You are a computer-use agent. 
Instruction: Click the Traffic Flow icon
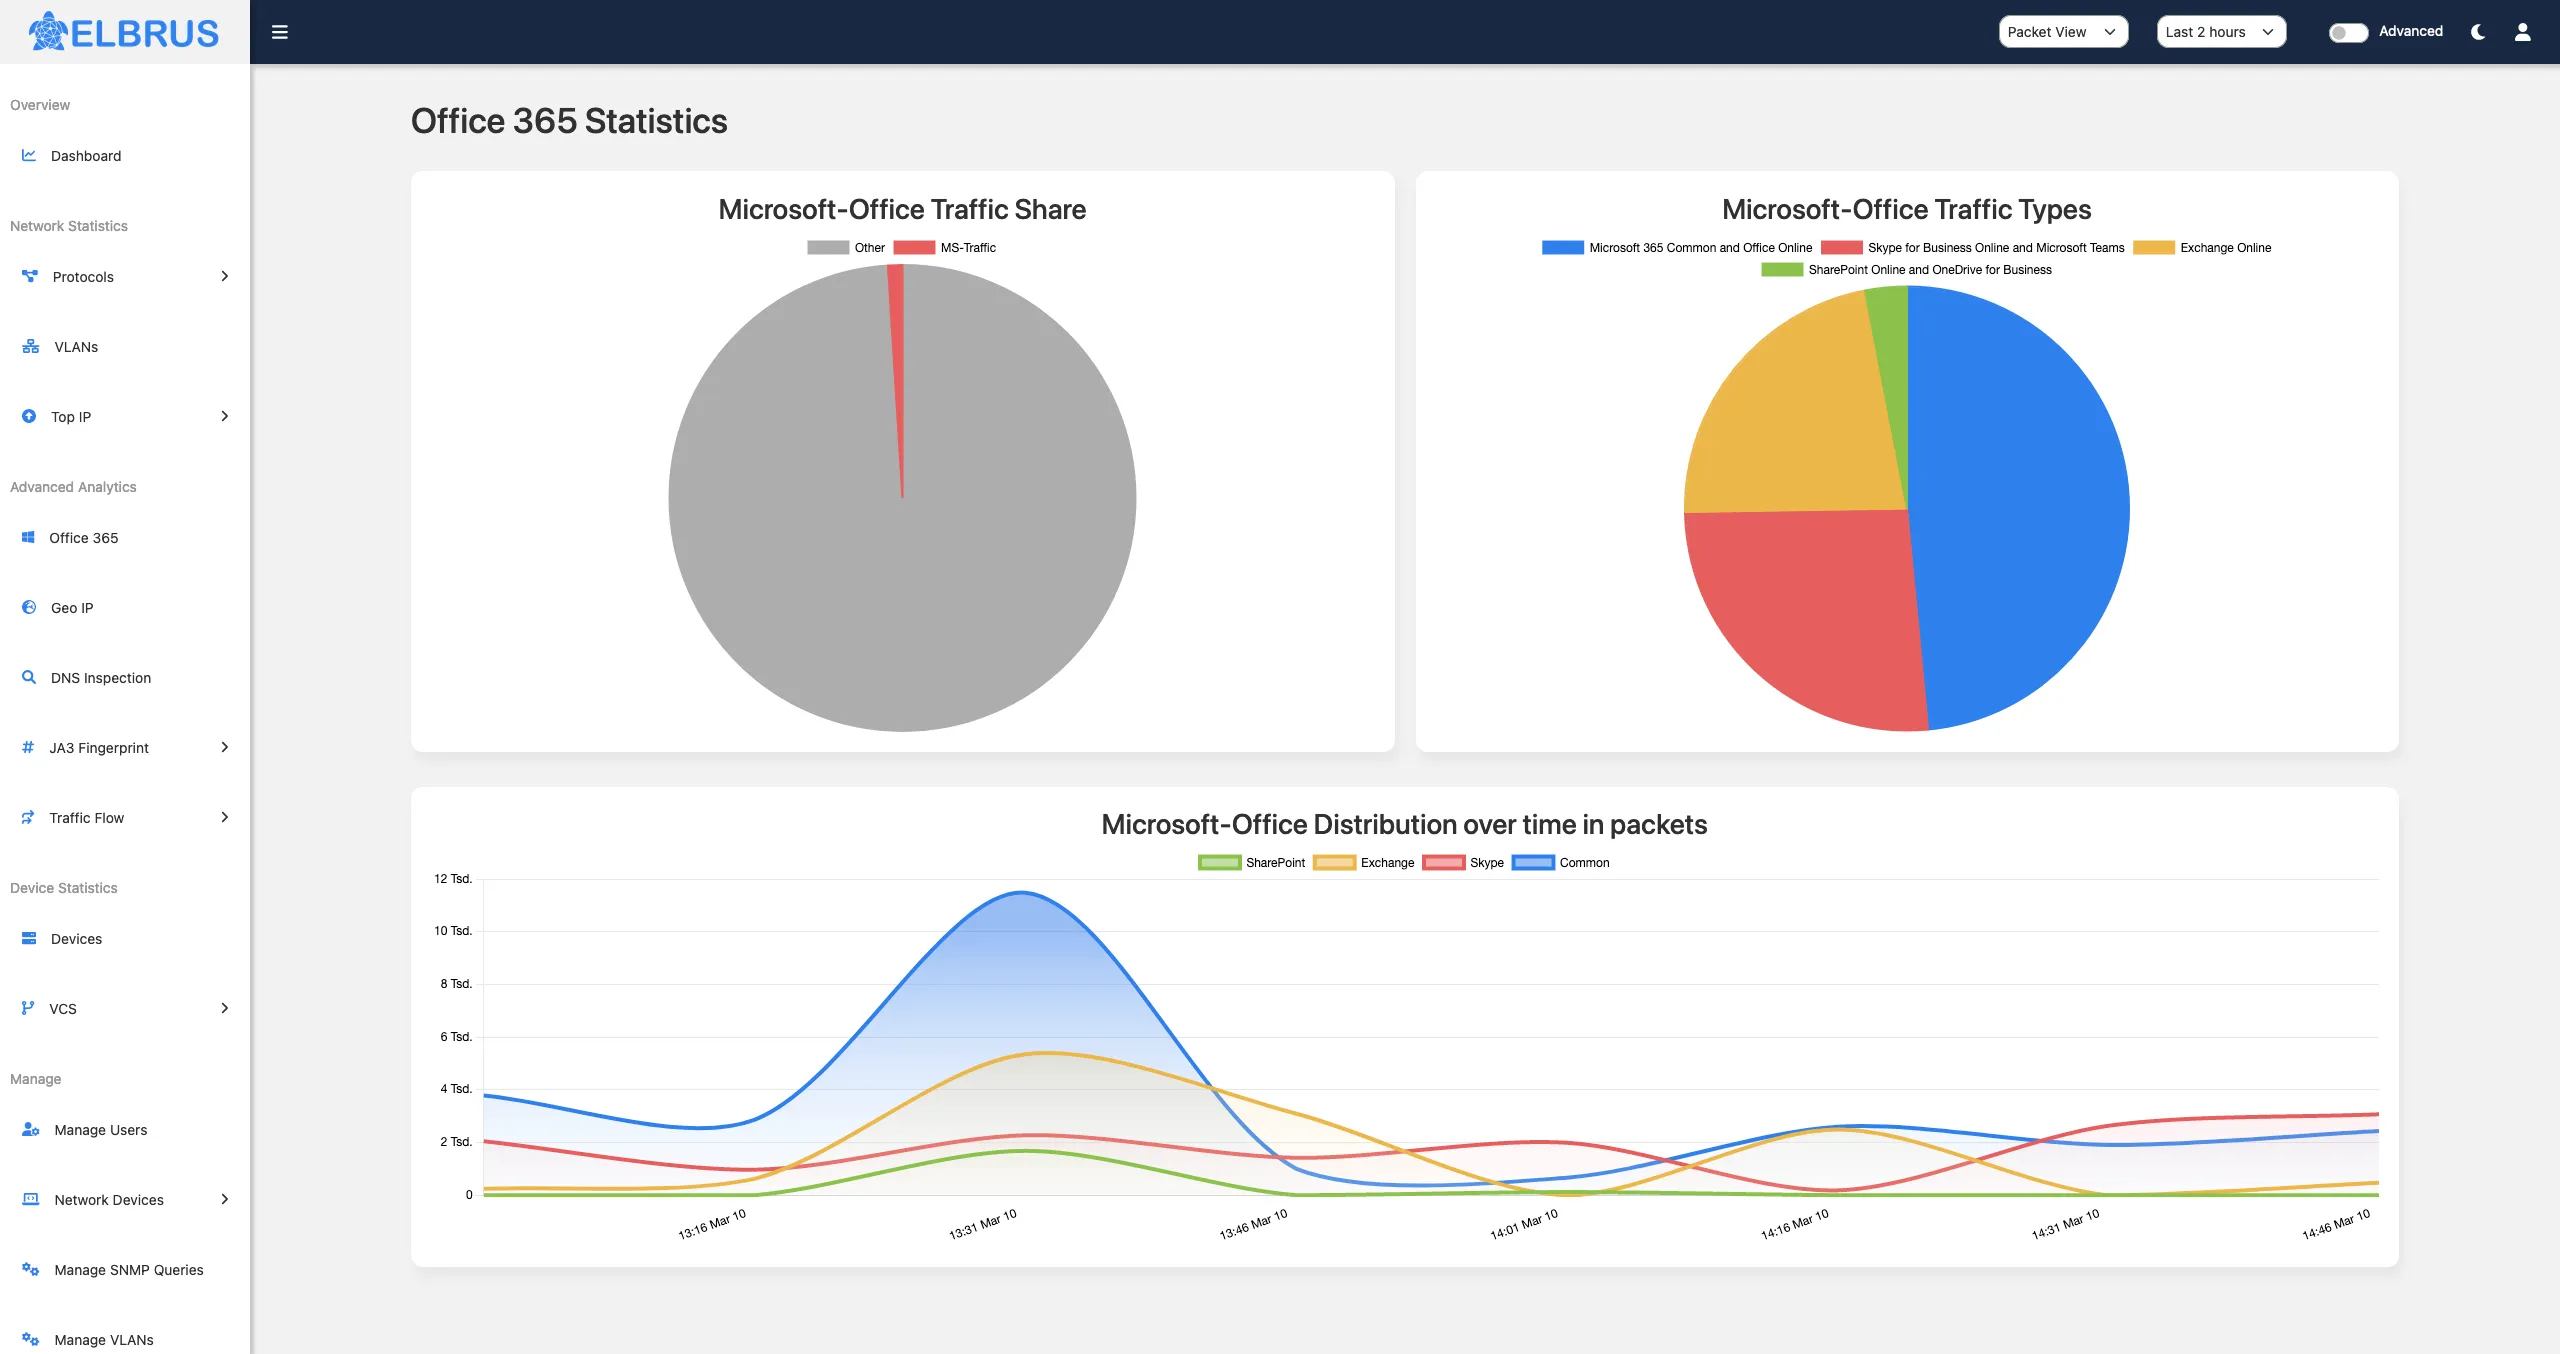click(28, 817)
